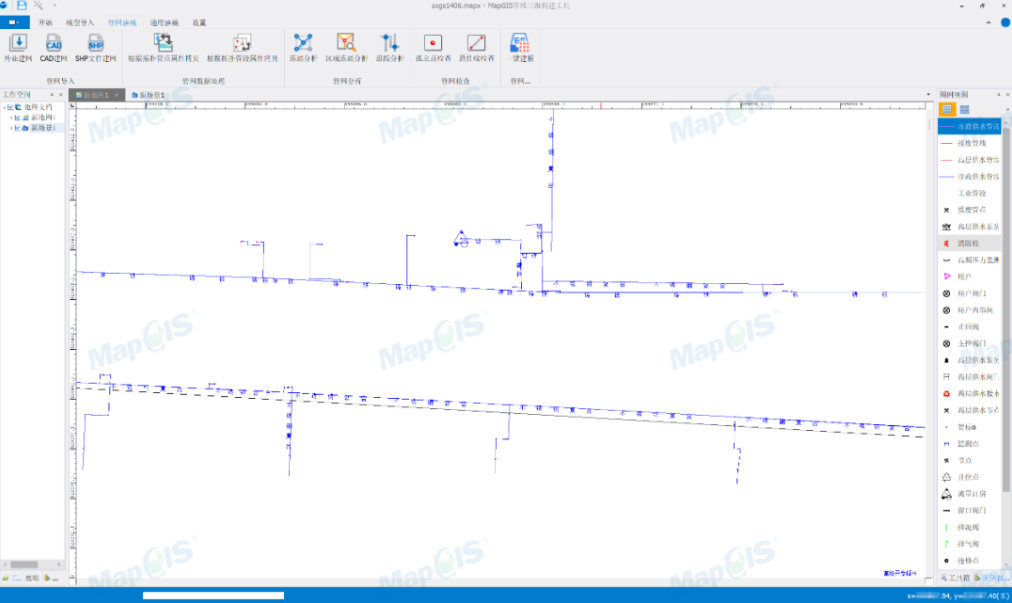Switch to the 新场景1 document tab
The height and width of the screenshot is (603, 1012).
click(148, 95)
